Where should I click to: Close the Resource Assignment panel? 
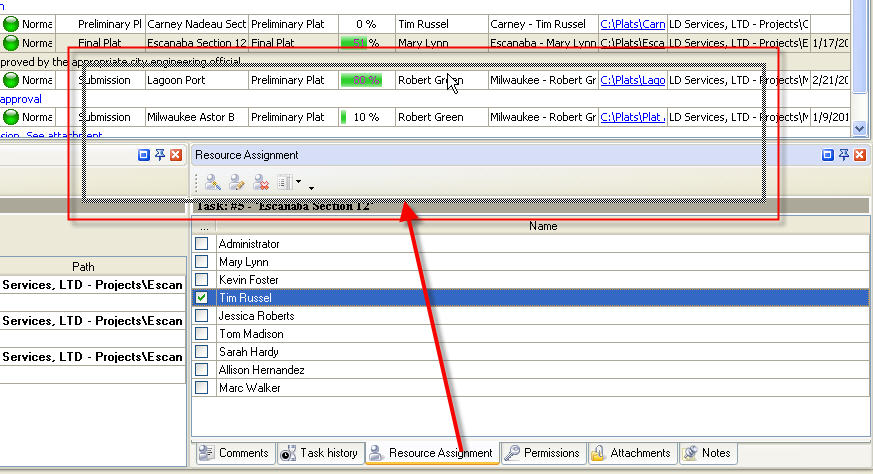tap(859, 155)
